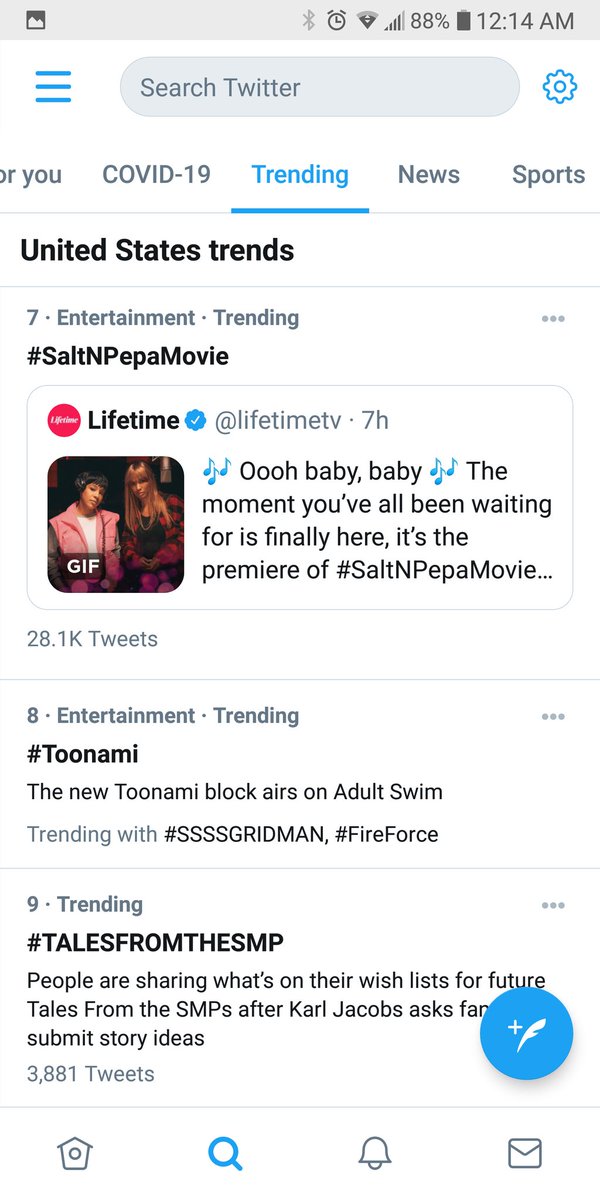Image resolution: width=600 pixels, height=1200 pixels.
Task: Play the Salt-N-Pepa GIF thumbnail
Action: (x=116, y=524)
